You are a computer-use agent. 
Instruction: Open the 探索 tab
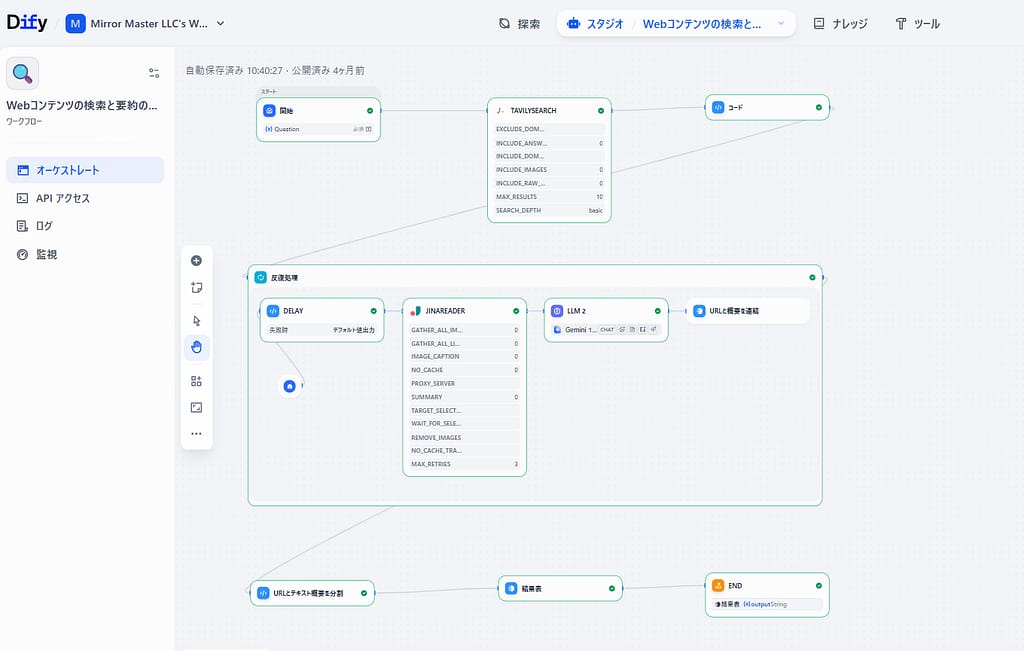point(519,24)
